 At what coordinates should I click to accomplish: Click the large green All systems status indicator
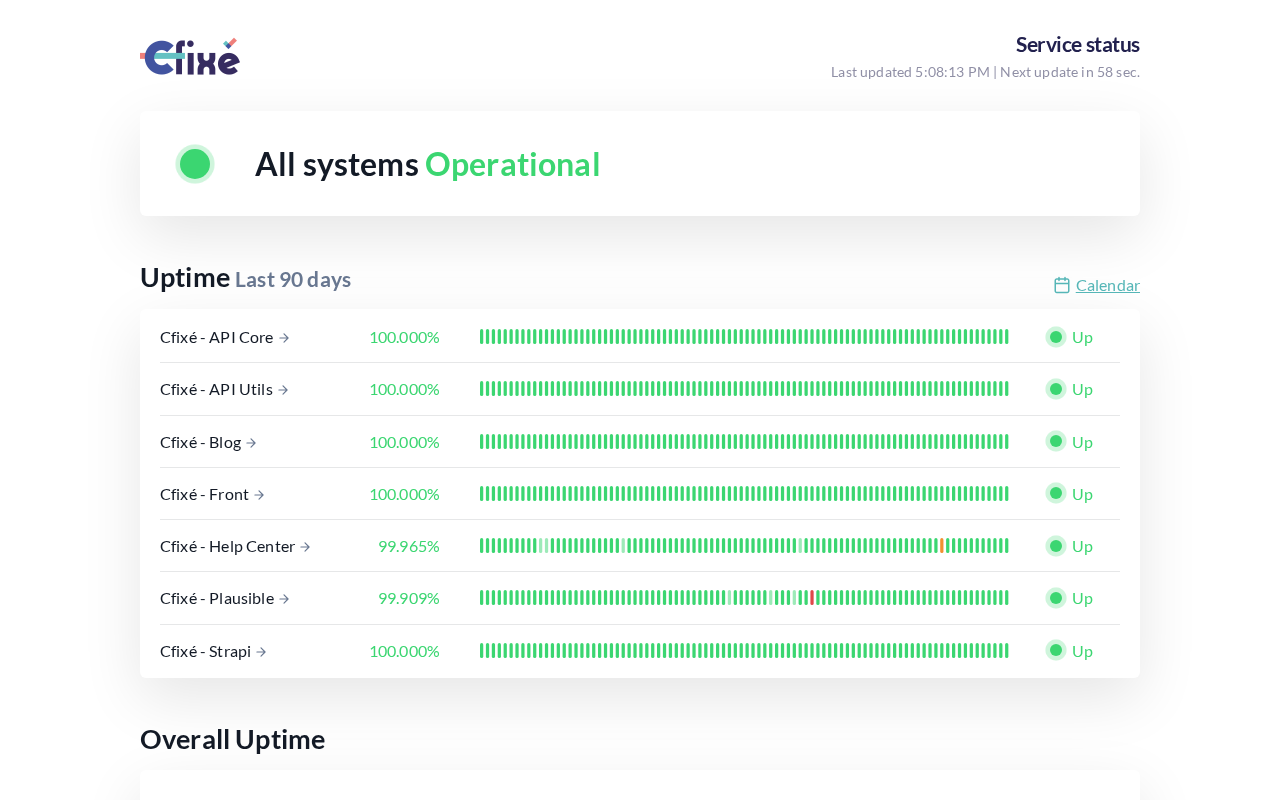pyautogui.click(x=195, y=164)
